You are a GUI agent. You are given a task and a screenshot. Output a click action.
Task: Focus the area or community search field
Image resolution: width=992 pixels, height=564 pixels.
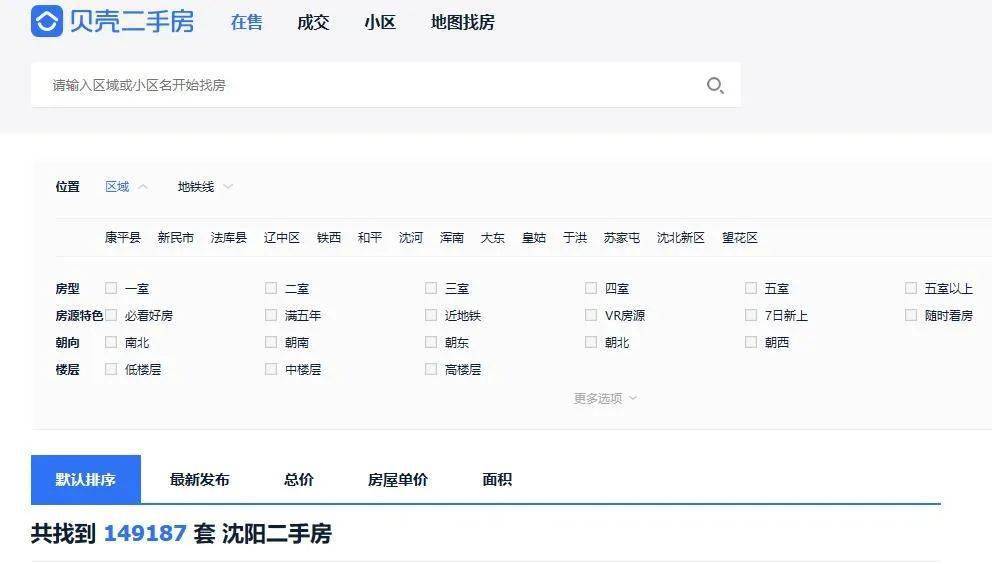[x=370, y=86]
